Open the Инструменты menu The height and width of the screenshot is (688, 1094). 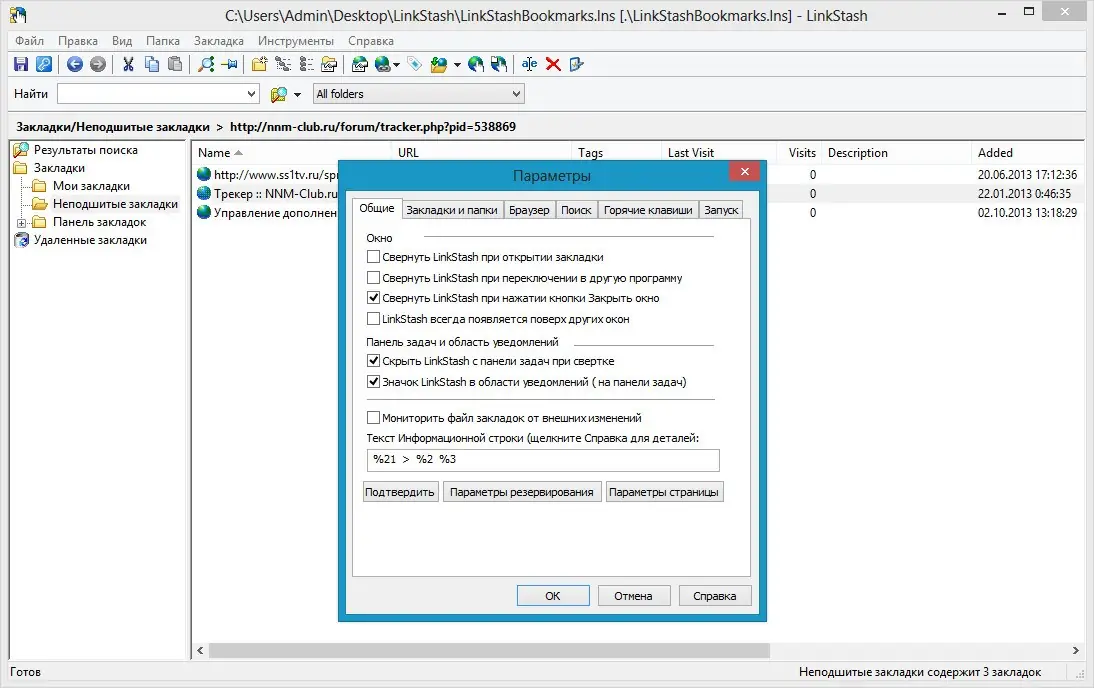pyautogui.click(x=296, y=41)
